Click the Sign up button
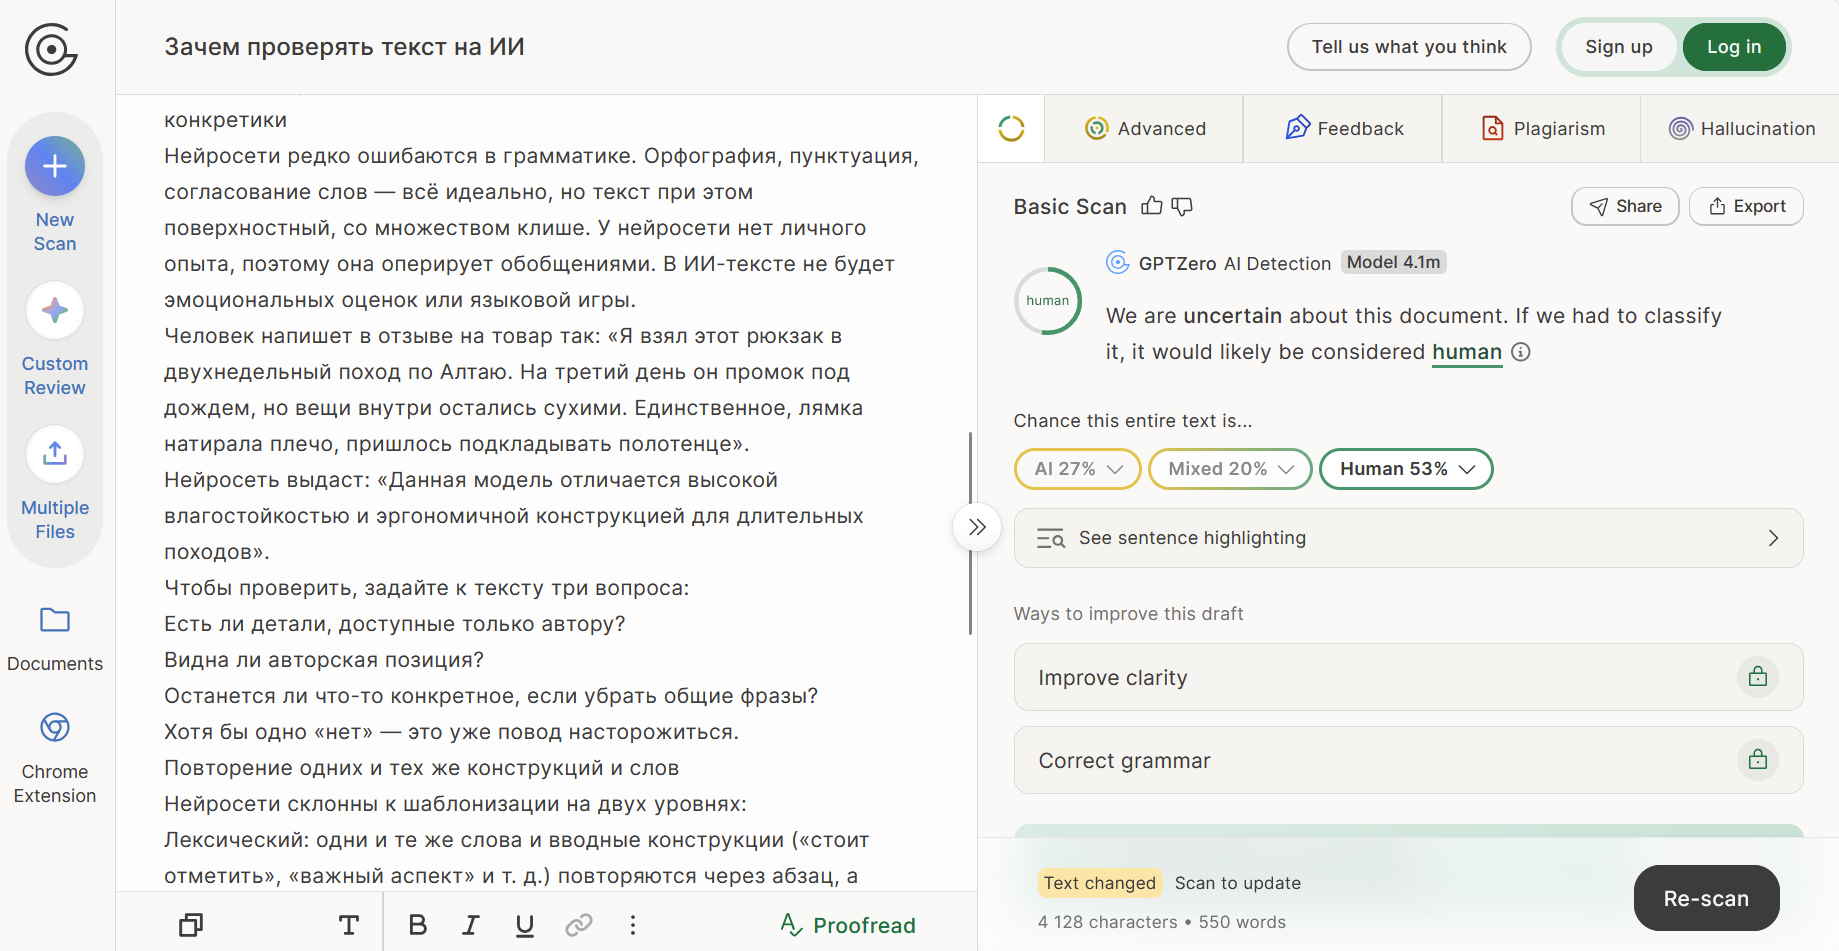1839x951 pixels. click(x=1618, y=47)
